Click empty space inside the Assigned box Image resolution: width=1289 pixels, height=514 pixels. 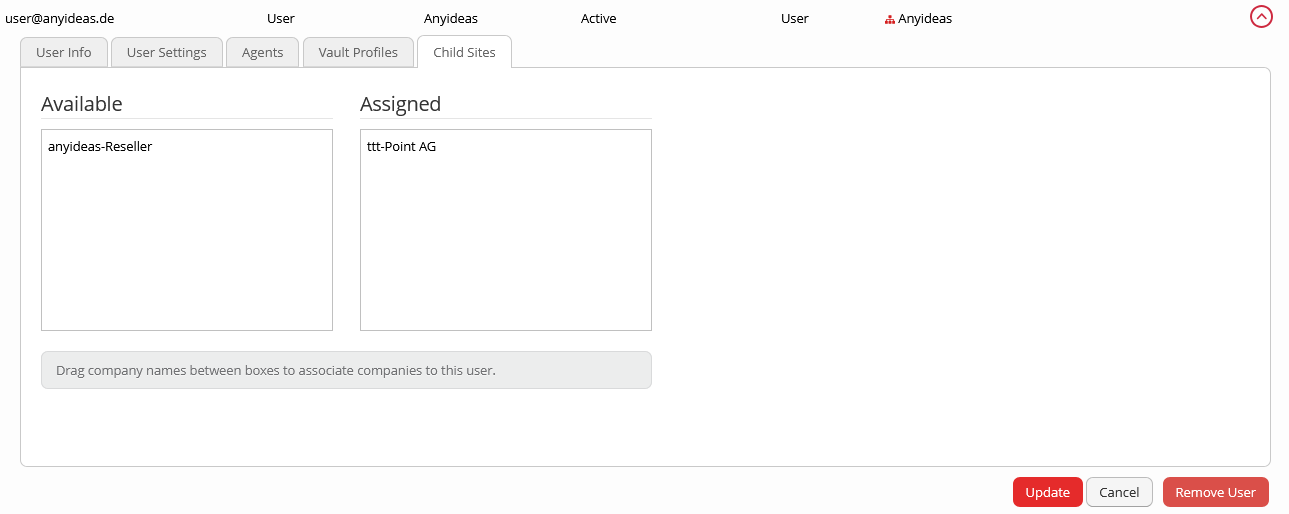pyautogui.click(x=505, y=250)
